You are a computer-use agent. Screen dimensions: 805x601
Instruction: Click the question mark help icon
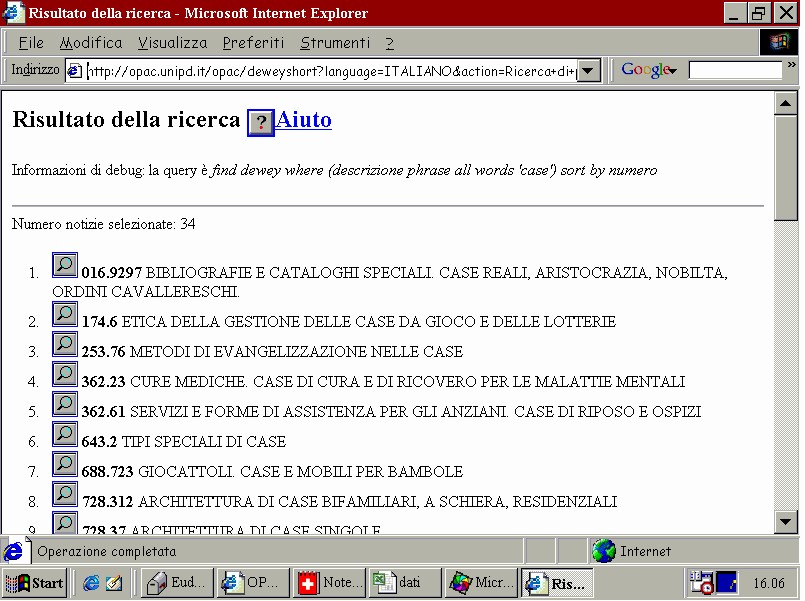pyautogui.click(x=261, y=123)
